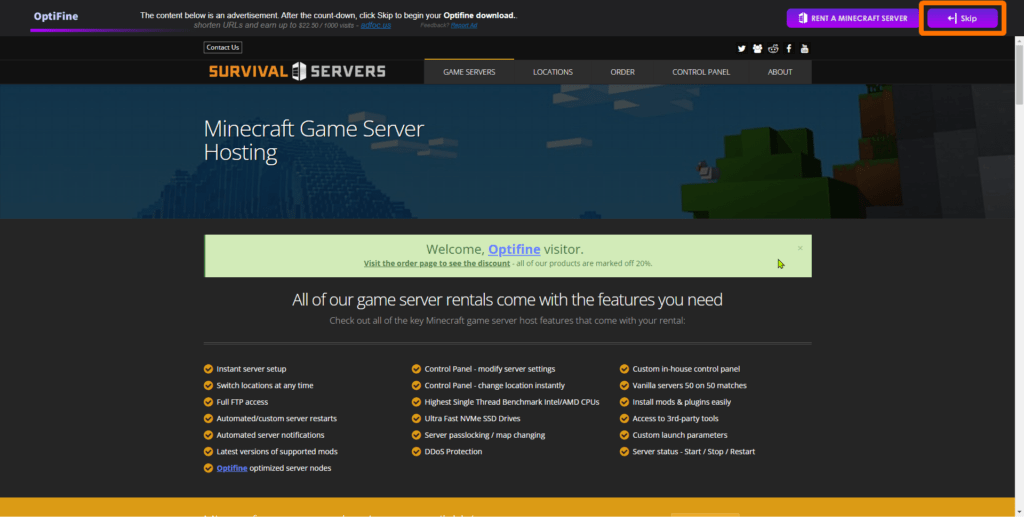Open the YouTube channel icon
Screen dimensions: 1024x522
(804, 48)
